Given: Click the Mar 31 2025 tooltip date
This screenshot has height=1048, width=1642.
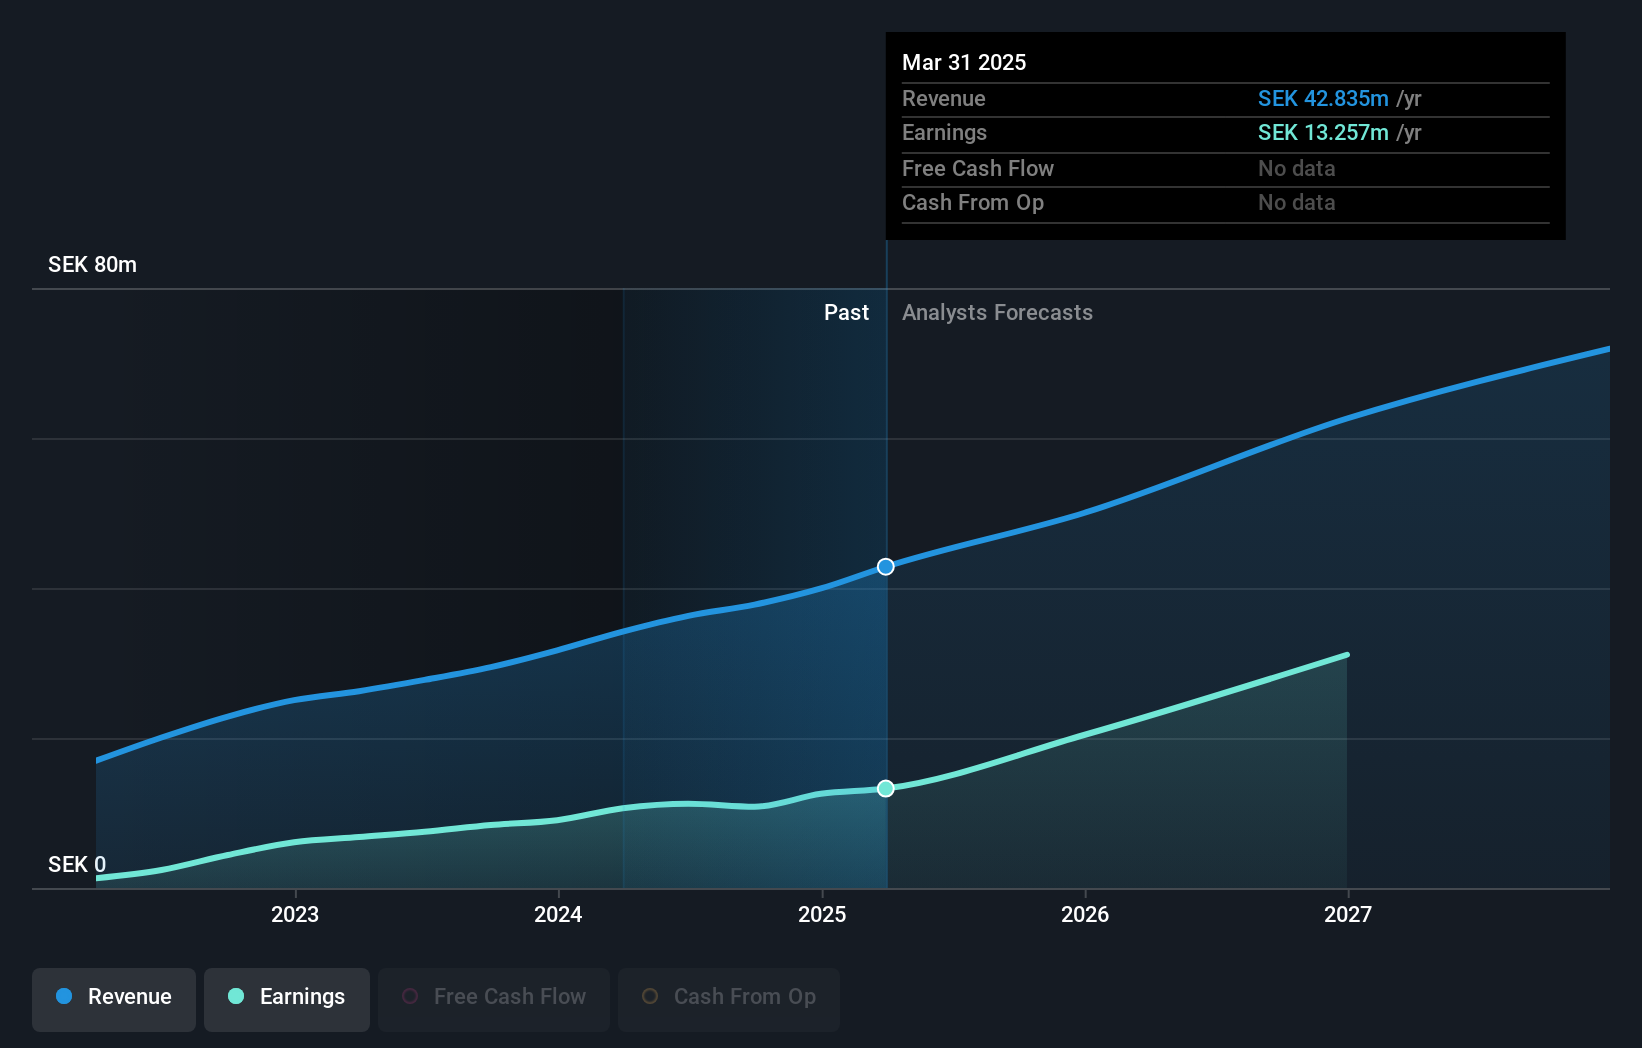Looking at the screenshot, I should 964,62.
